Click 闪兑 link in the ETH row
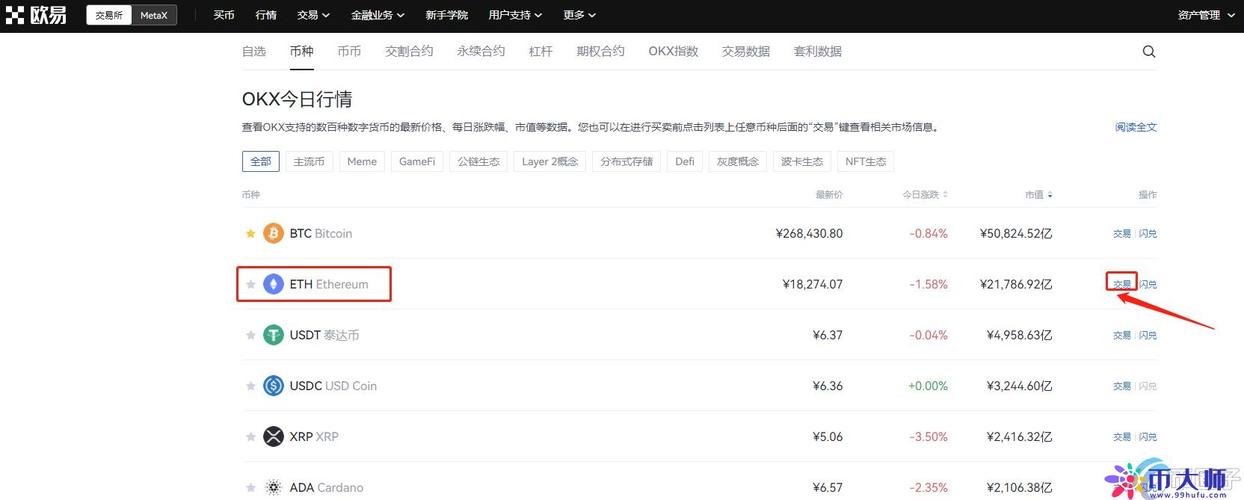This screenshot has height=500, width=1244. click(x=1148, y=284)
